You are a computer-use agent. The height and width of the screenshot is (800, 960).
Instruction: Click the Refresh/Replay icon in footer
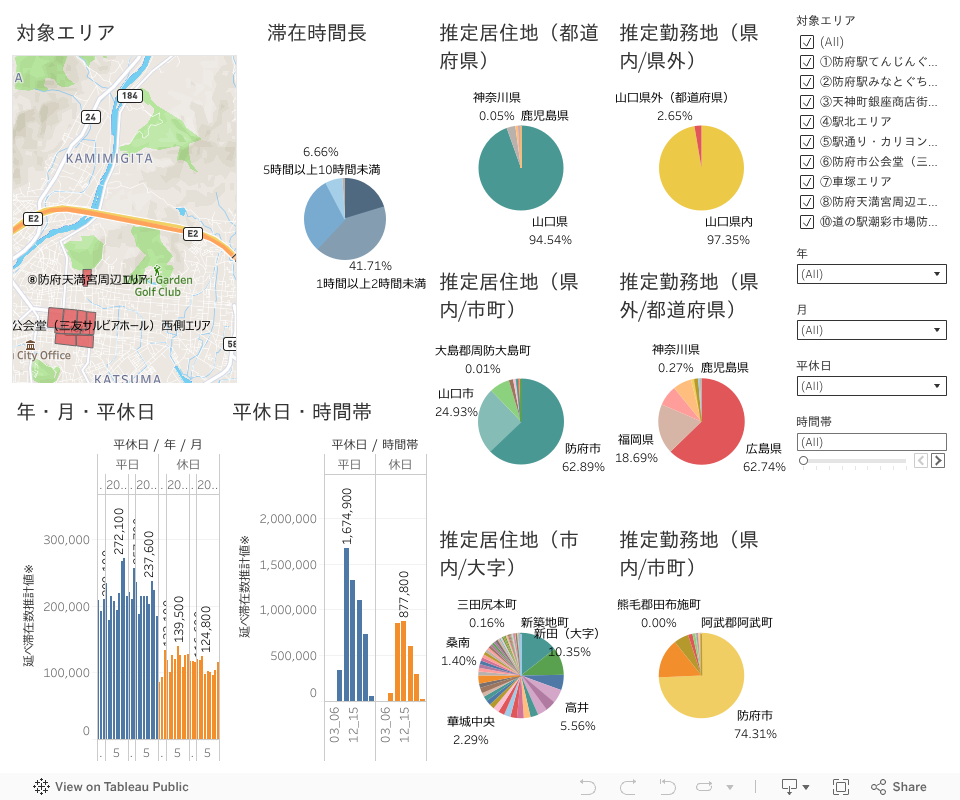704,787
